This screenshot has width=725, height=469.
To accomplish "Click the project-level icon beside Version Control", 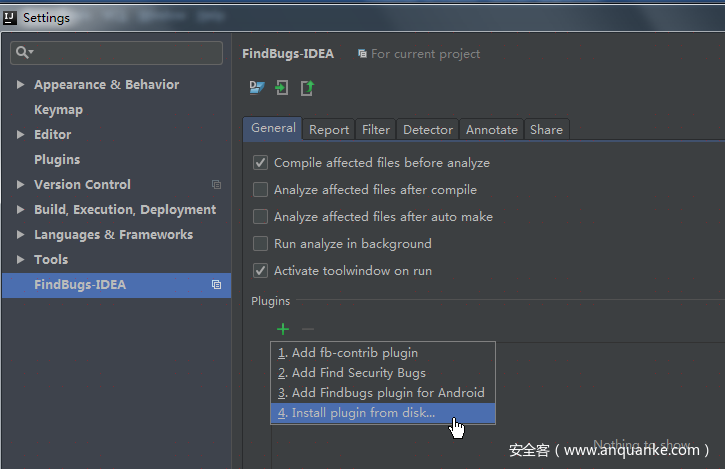I will (x=216, y=185).
